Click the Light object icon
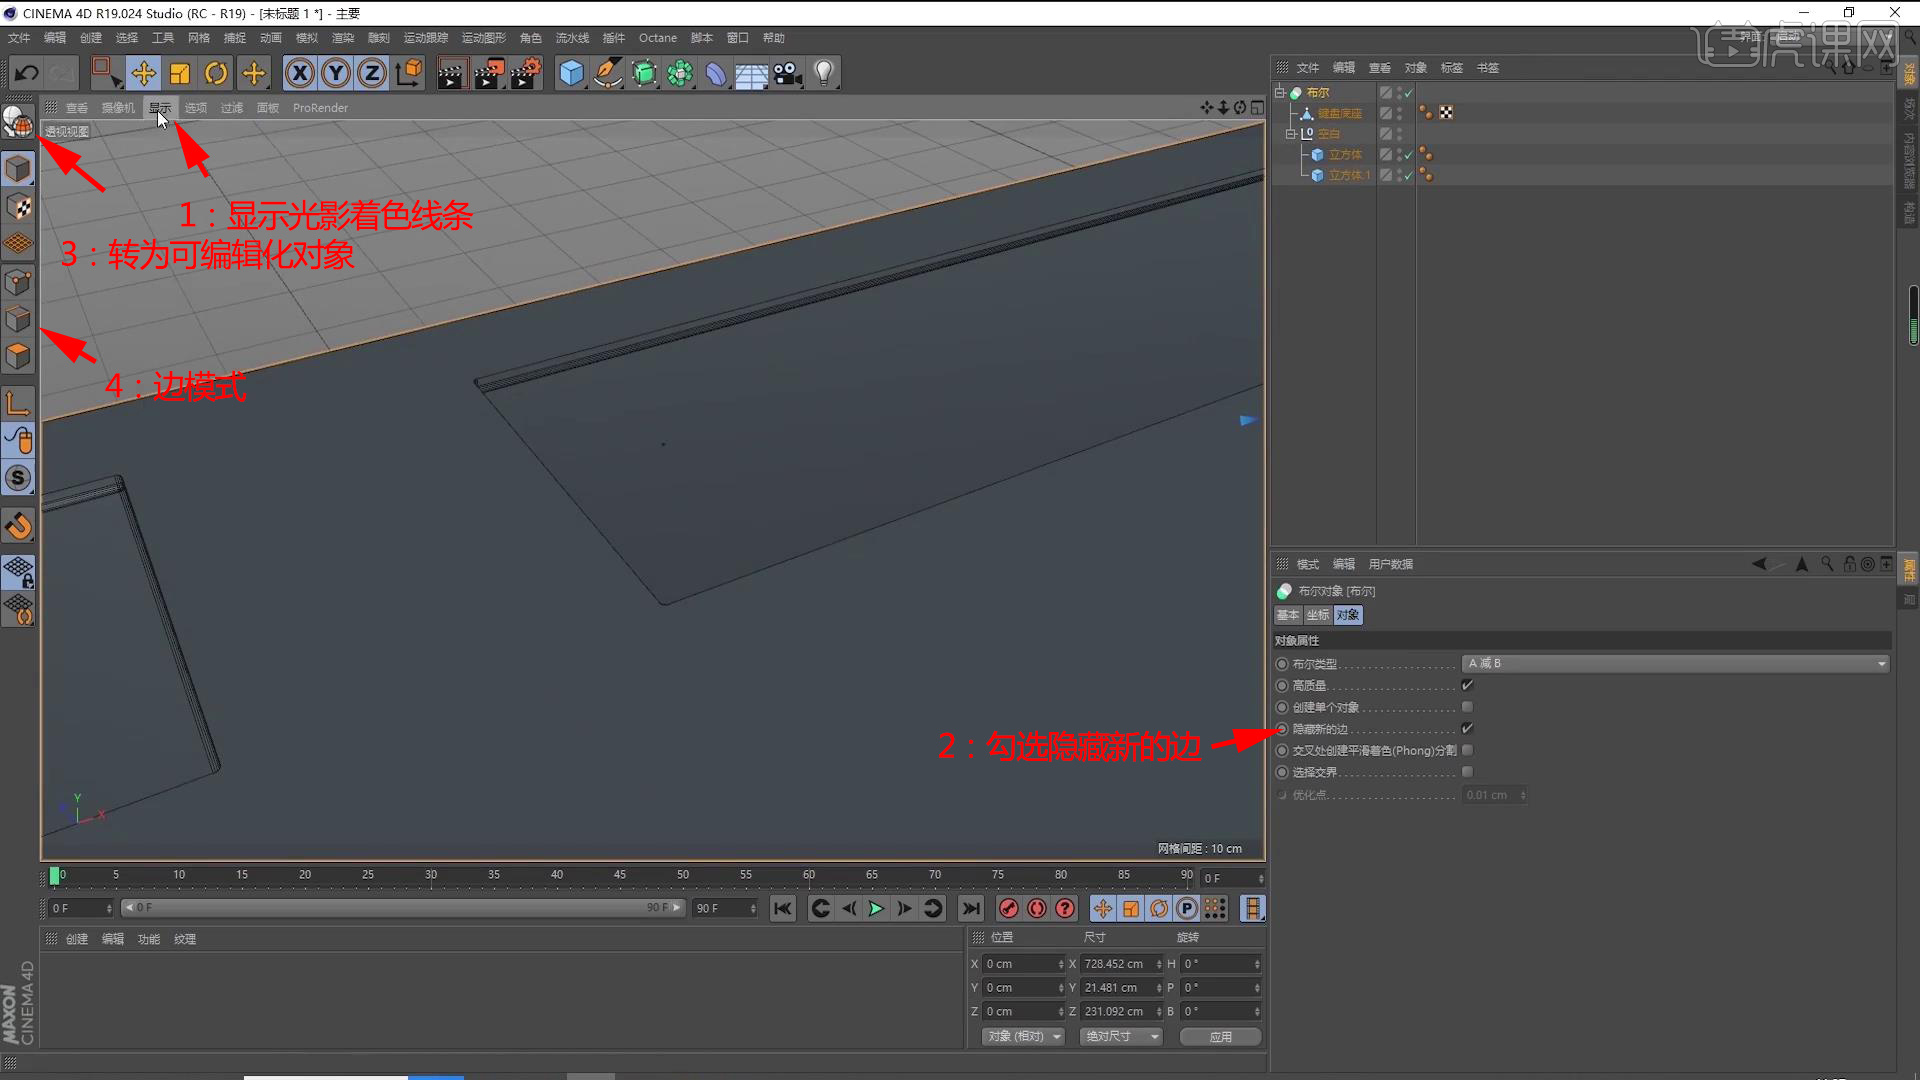The height and width of the screenshot is (1080, 1920). pyautogui.click(x=823, y=73)
